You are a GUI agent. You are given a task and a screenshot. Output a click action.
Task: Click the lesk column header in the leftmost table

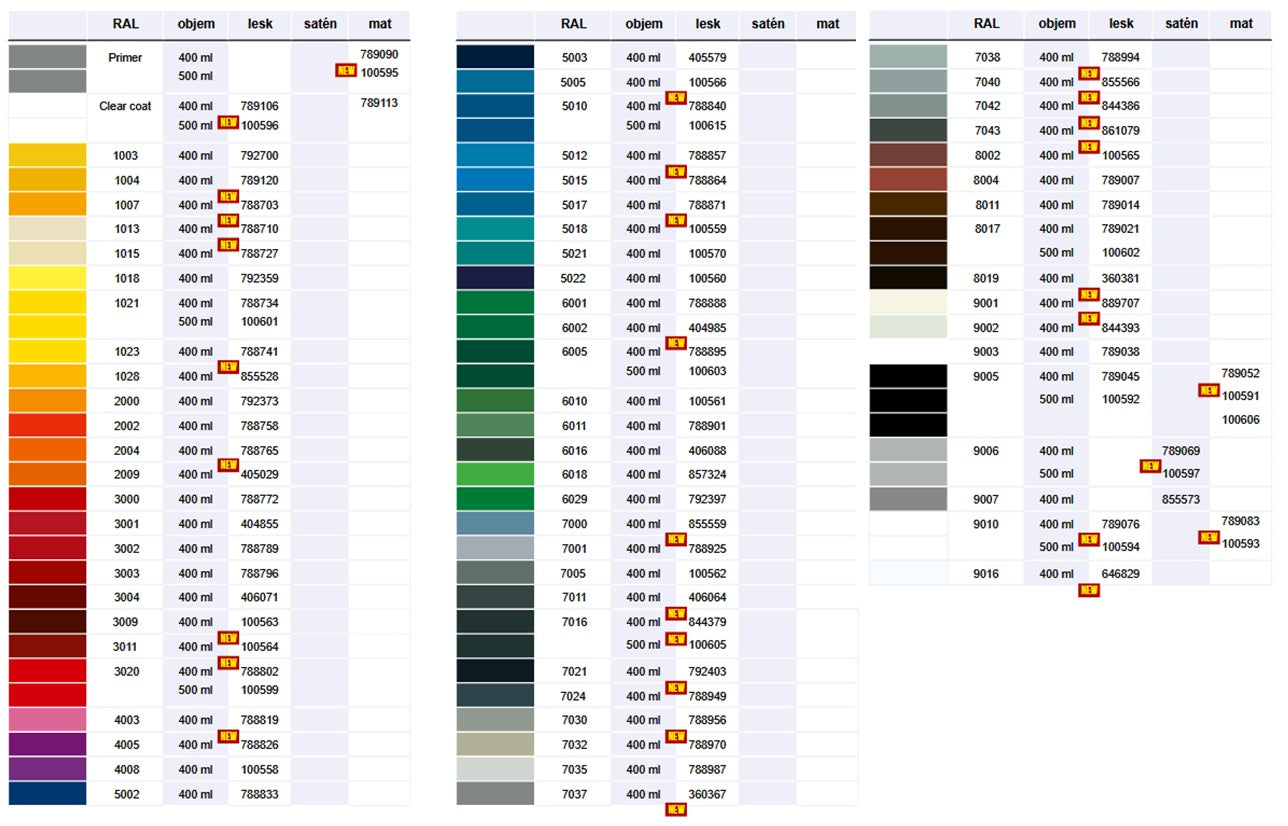[259, 24]
